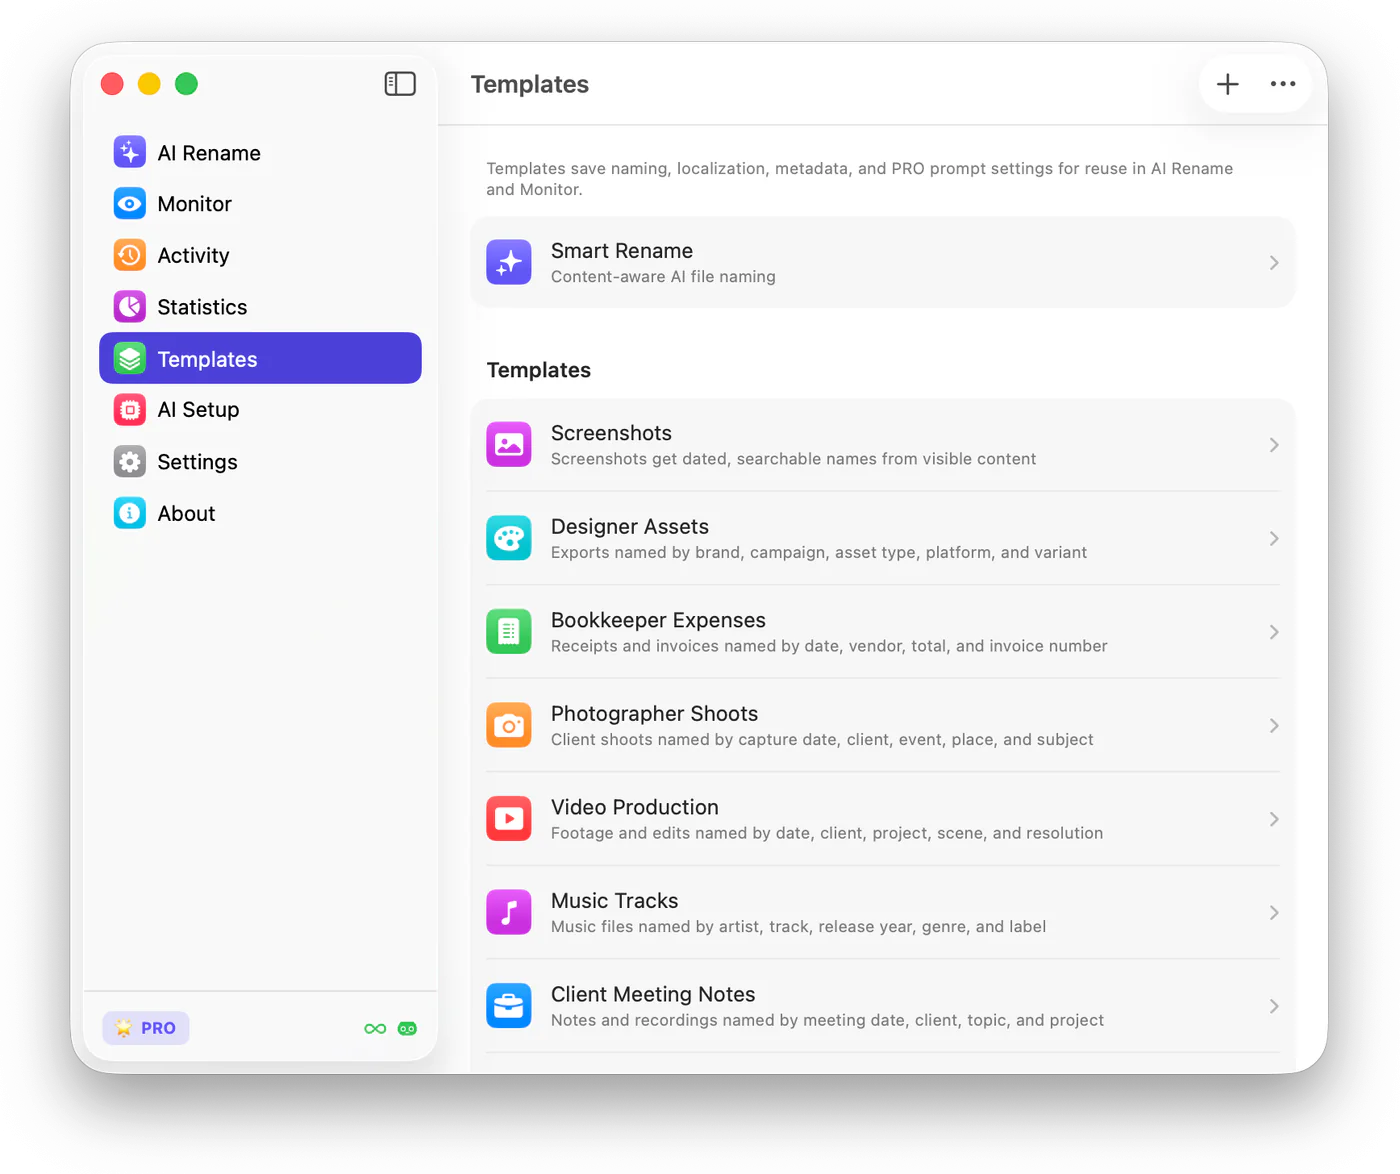Expand the Music Tracks chevron
Screen dimensions: 1400x1174
(x=1274, y=913)
